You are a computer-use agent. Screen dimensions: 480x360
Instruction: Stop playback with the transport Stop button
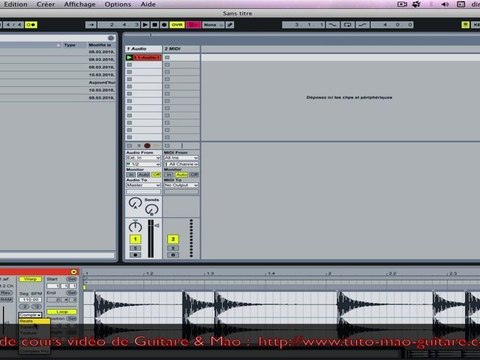(155, 25)
